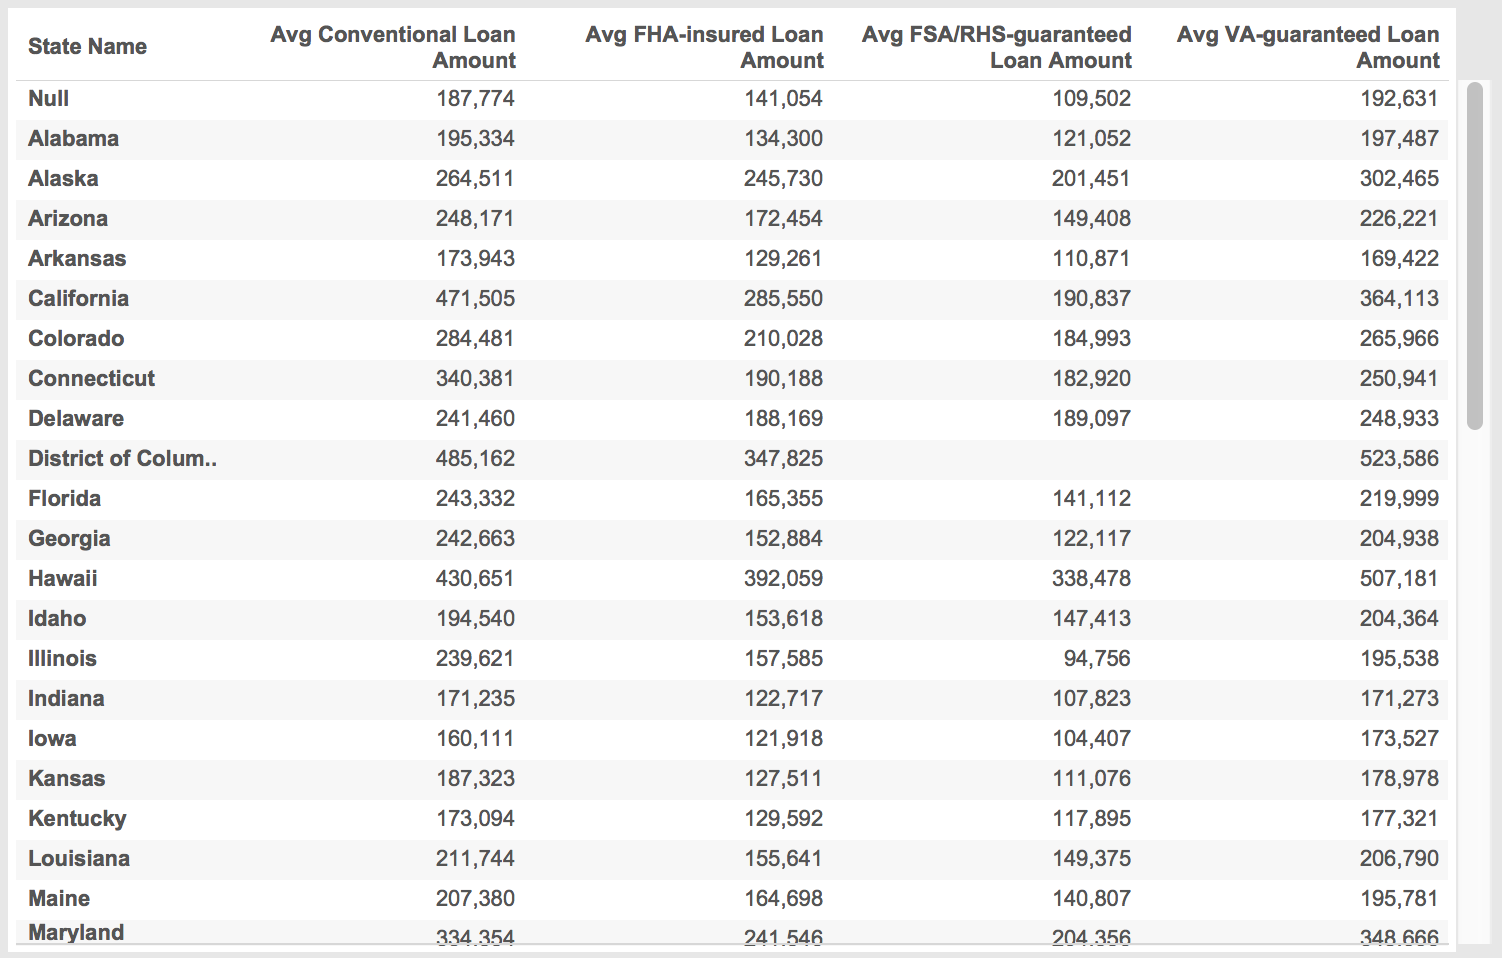Image resolution: width=1502 pixels, height=958 pixels.
Task: Select the Kentucky row label
Action: (x=76, y=818)
